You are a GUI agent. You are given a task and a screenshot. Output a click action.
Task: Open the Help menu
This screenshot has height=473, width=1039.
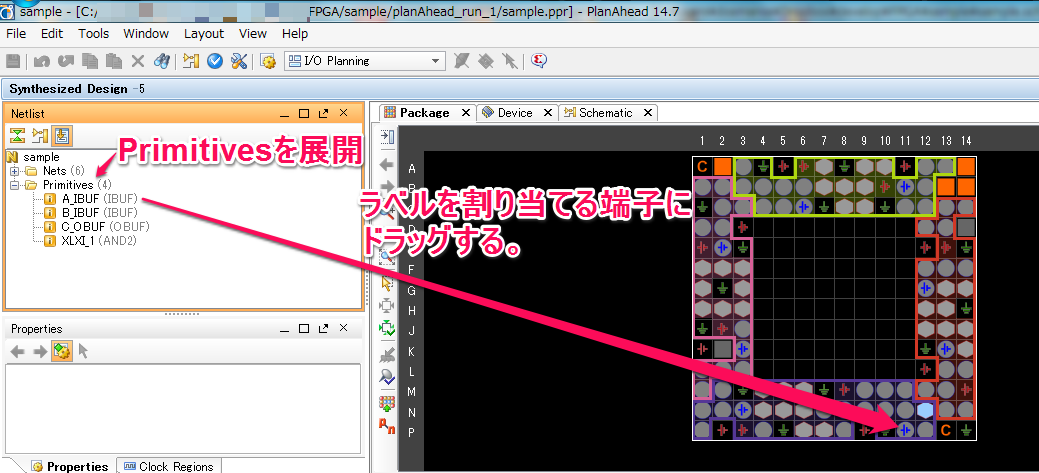(295, 34)
